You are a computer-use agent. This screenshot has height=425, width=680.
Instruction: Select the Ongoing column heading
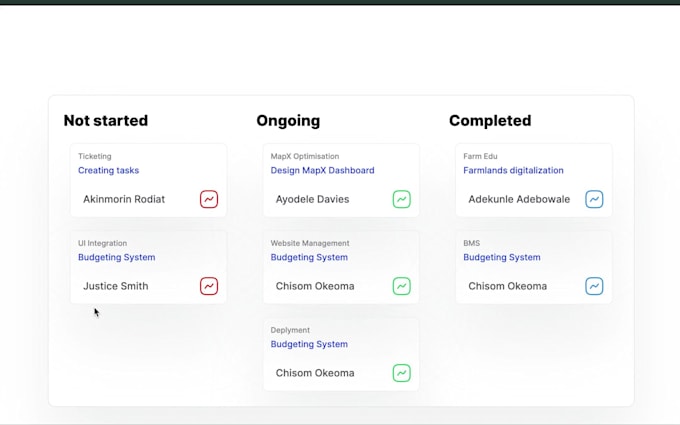click(288, 121)
